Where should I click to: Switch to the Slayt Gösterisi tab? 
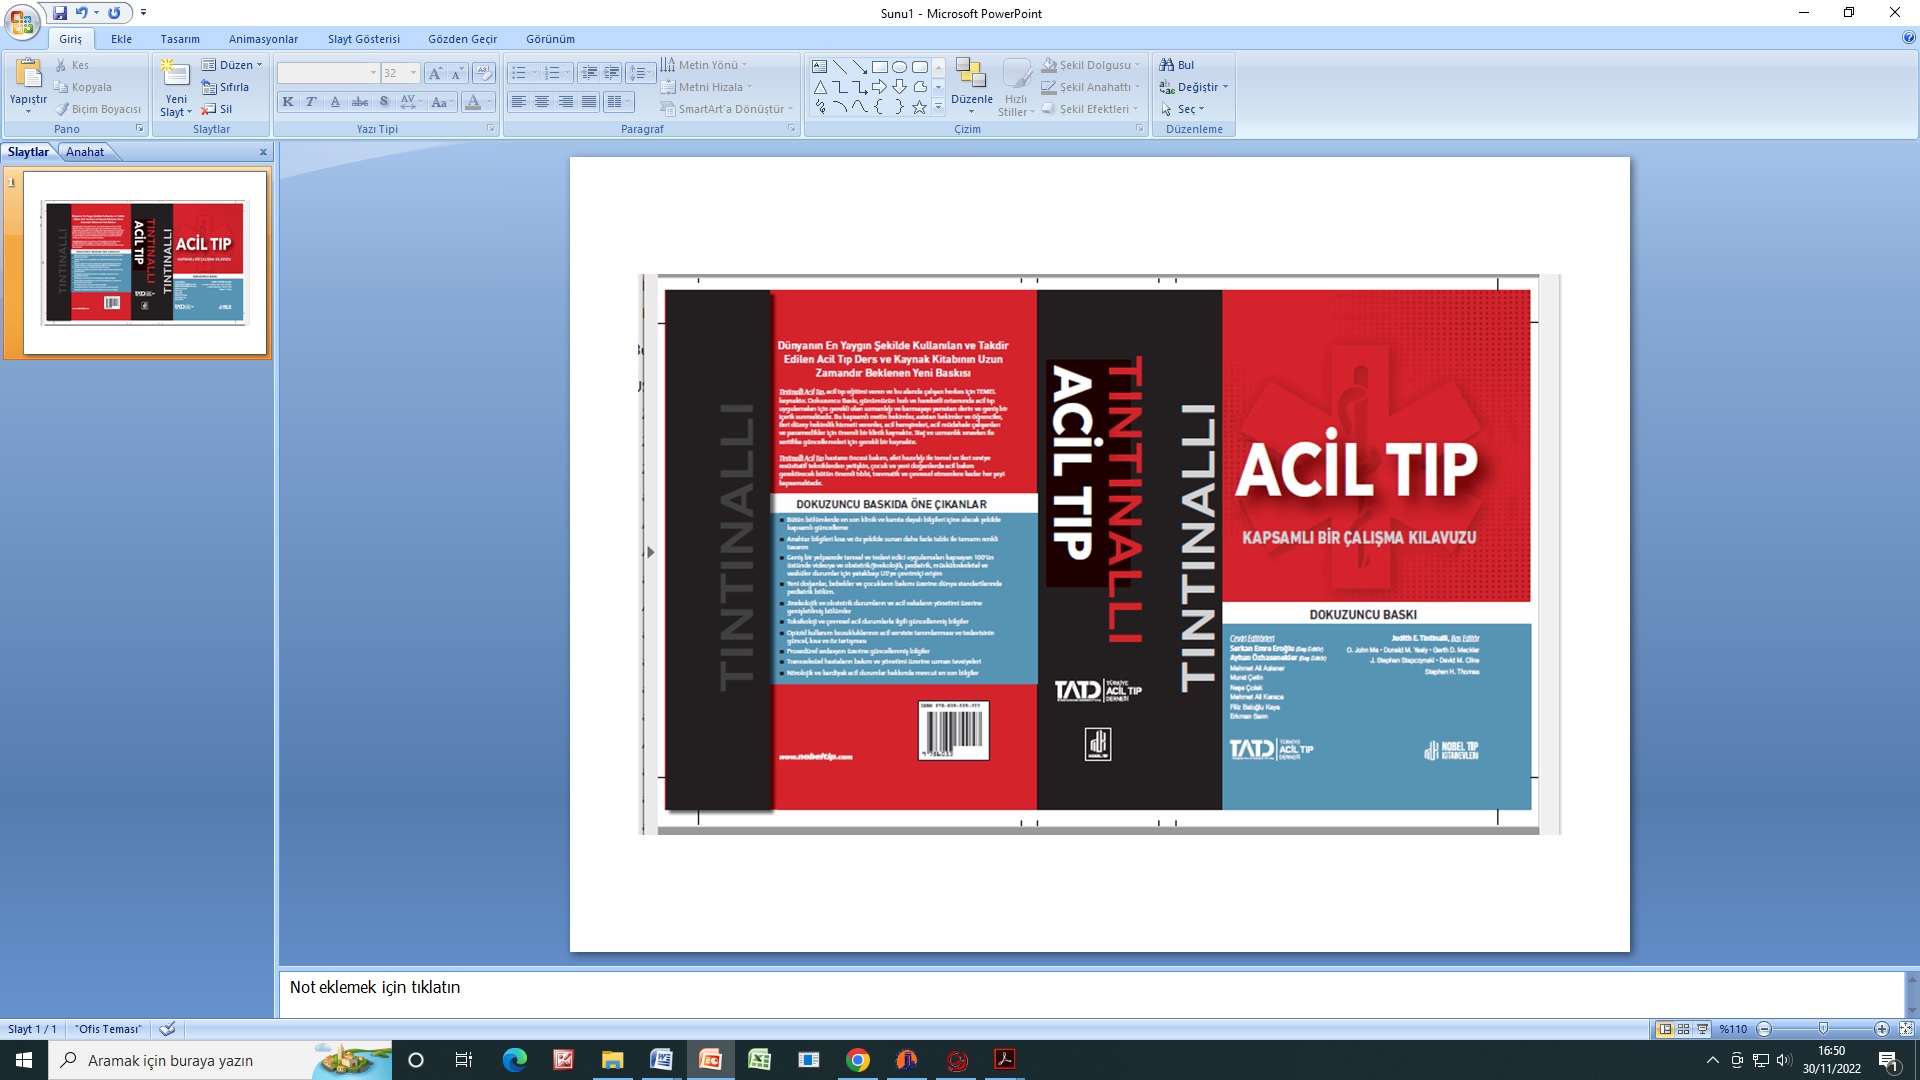(364, 39)
